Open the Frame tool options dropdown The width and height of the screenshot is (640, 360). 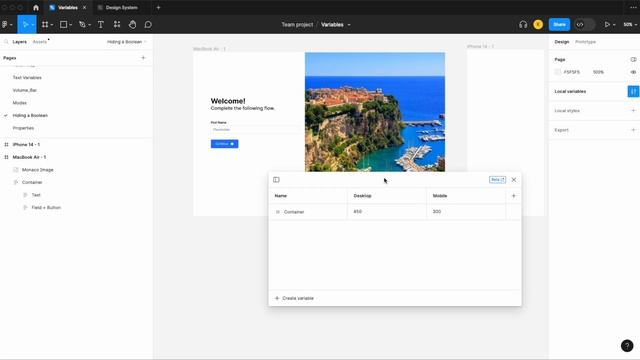pos(52,25)
